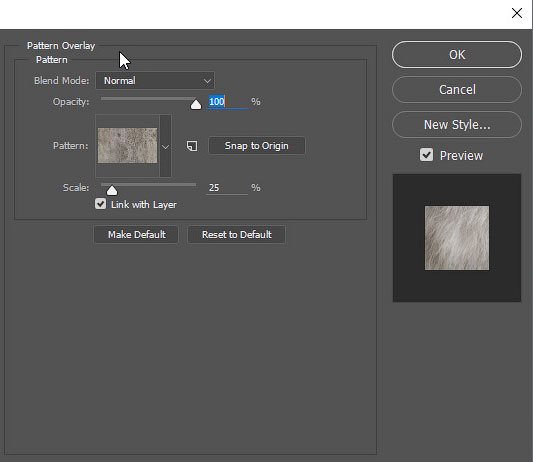Click the fur style preview thumbnail
The image size is (533, 462).
[457, 238]
